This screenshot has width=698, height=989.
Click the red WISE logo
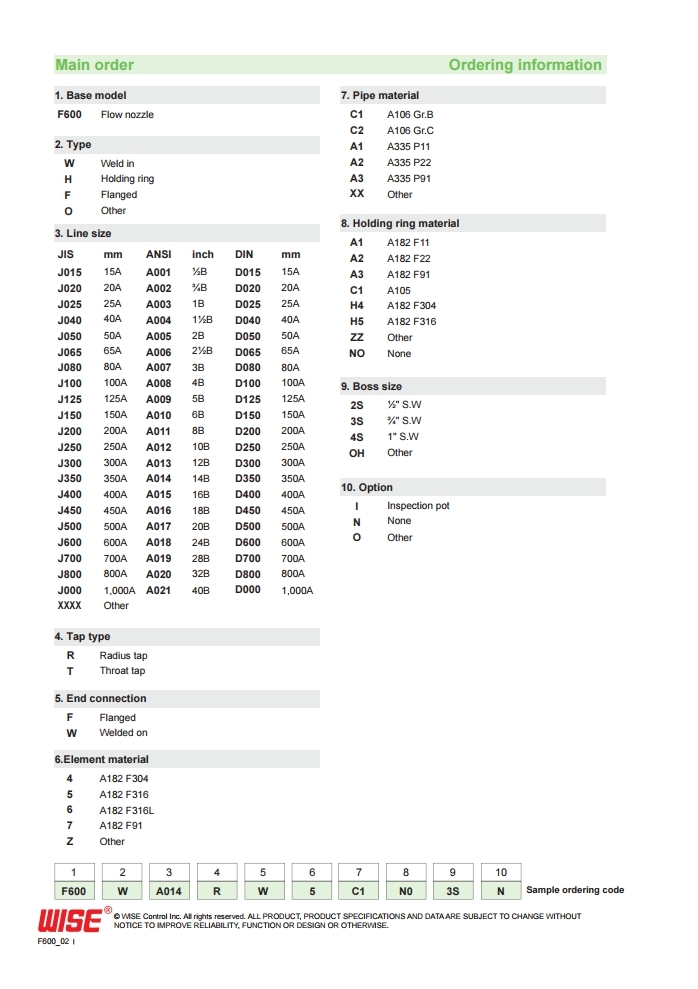coord(70,920)
